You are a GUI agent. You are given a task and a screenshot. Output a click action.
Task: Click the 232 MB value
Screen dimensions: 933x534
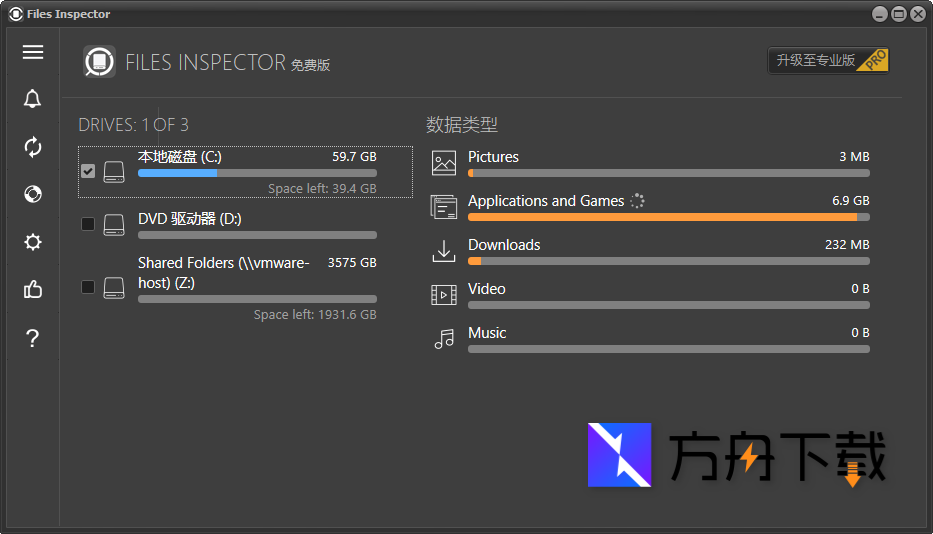847,245
